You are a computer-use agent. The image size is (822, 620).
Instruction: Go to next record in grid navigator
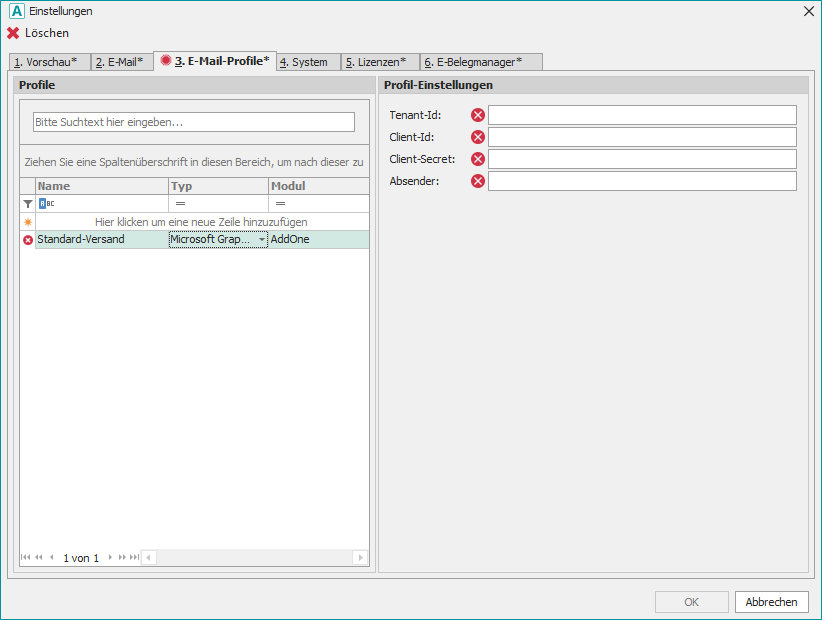[110, 557]
